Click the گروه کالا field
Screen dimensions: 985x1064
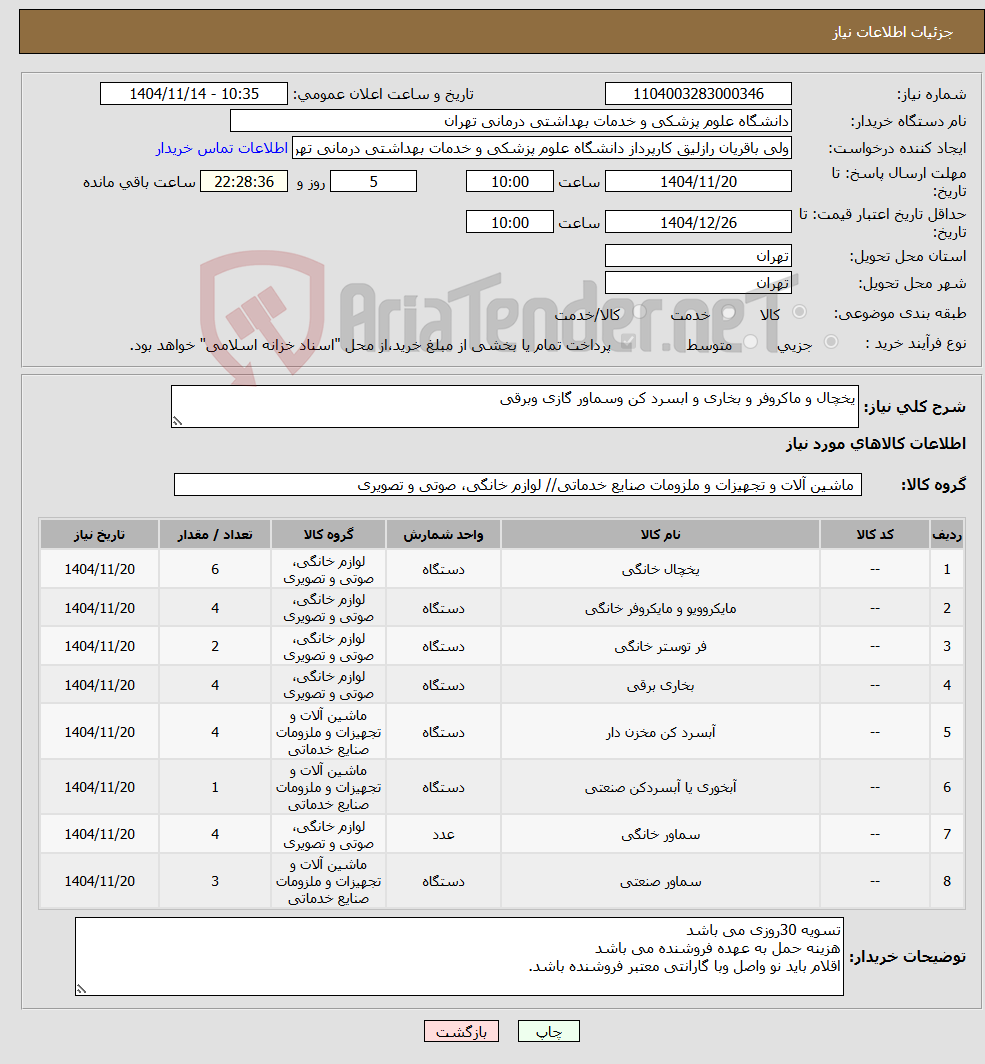point(518,484)
